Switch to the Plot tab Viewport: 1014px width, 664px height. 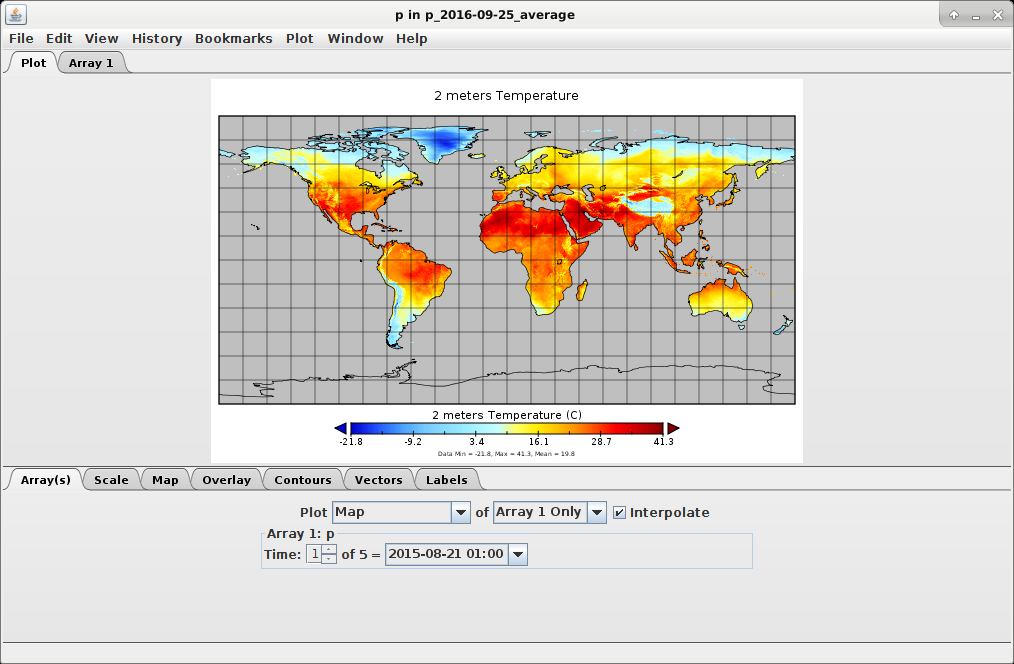(x=33, y=63)
